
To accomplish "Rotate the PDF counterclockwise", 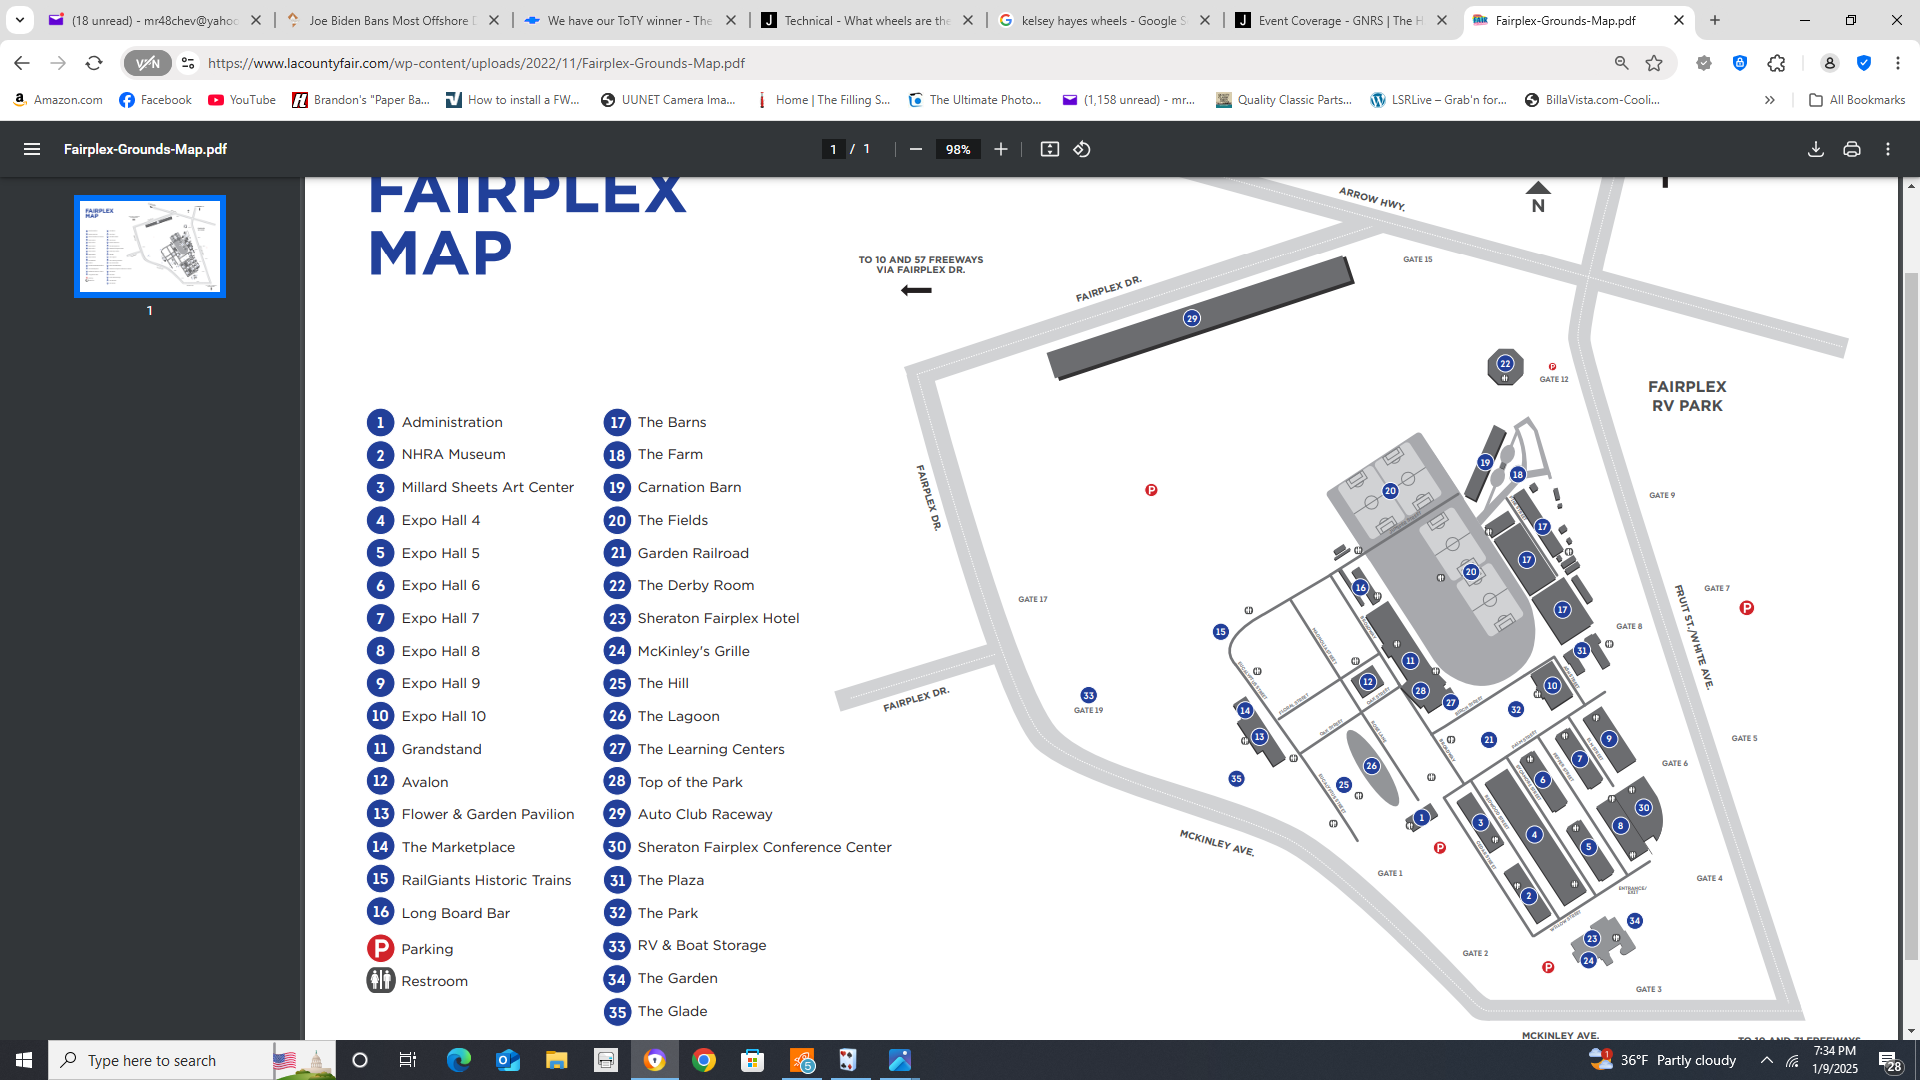I will click(x=1082, y=149).
